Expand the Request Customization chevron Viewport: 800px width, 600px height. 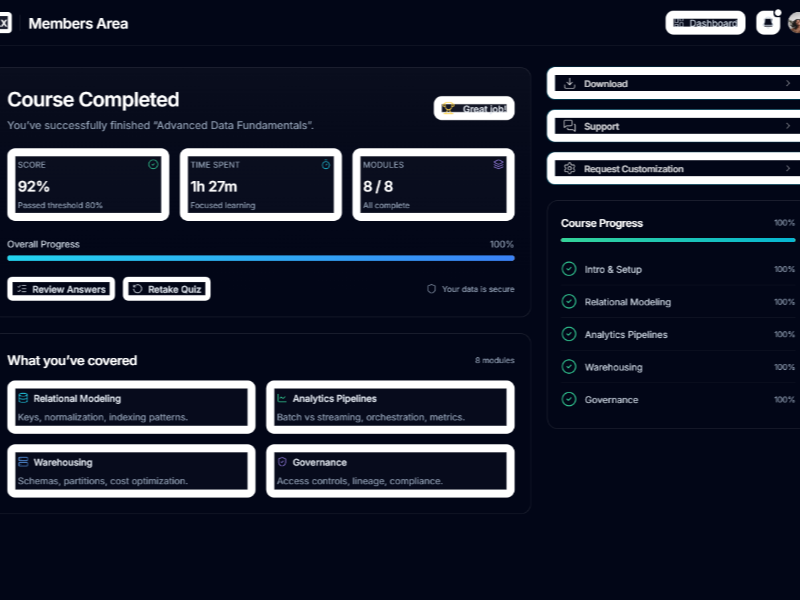pyautogui.click(x=787, y=169)
